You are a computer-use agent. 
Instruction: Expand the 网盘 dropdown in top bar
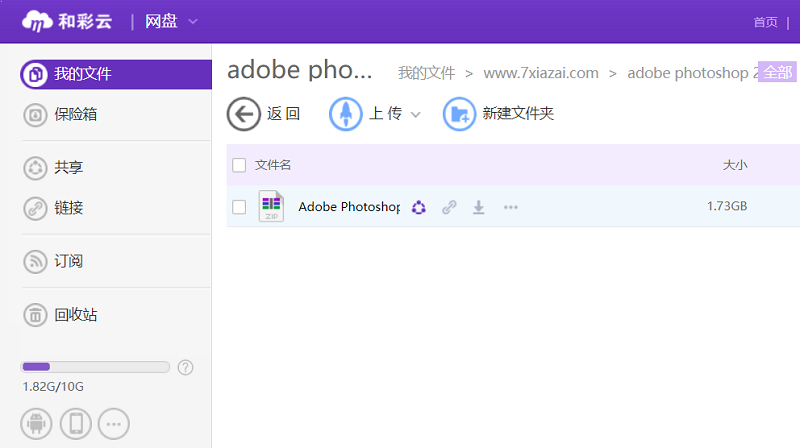pos(192,21)
